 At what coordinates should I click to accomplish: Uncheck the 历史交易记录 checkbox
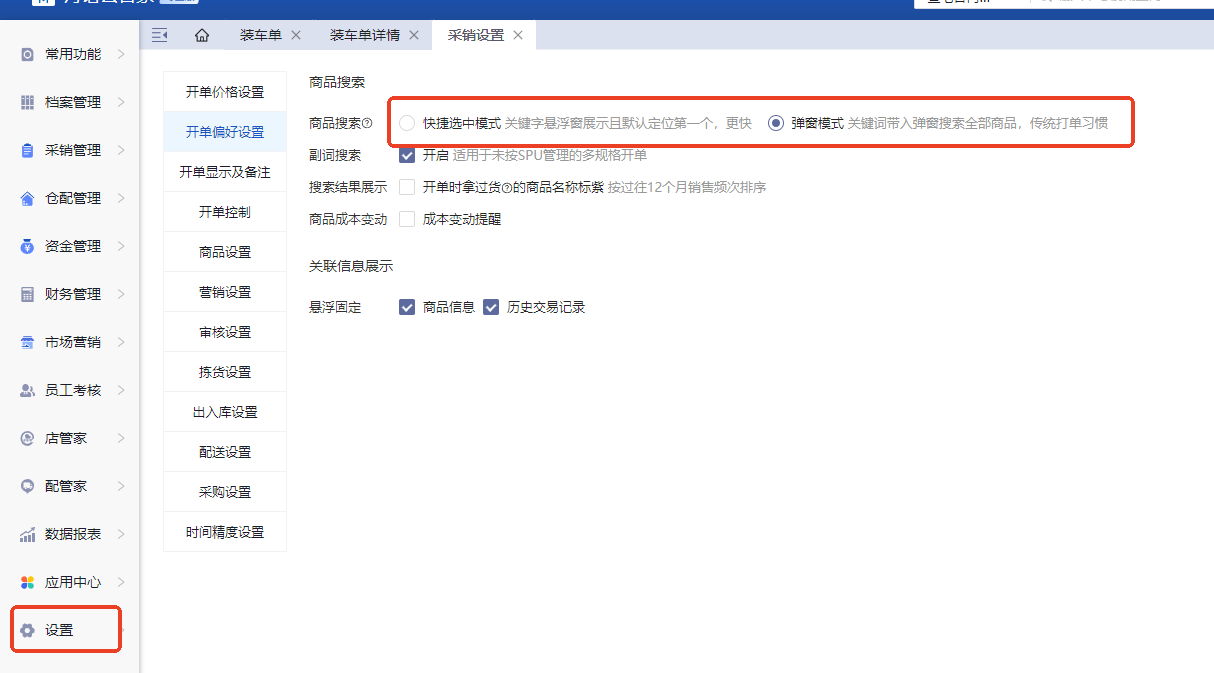click(x=491, y=307)
